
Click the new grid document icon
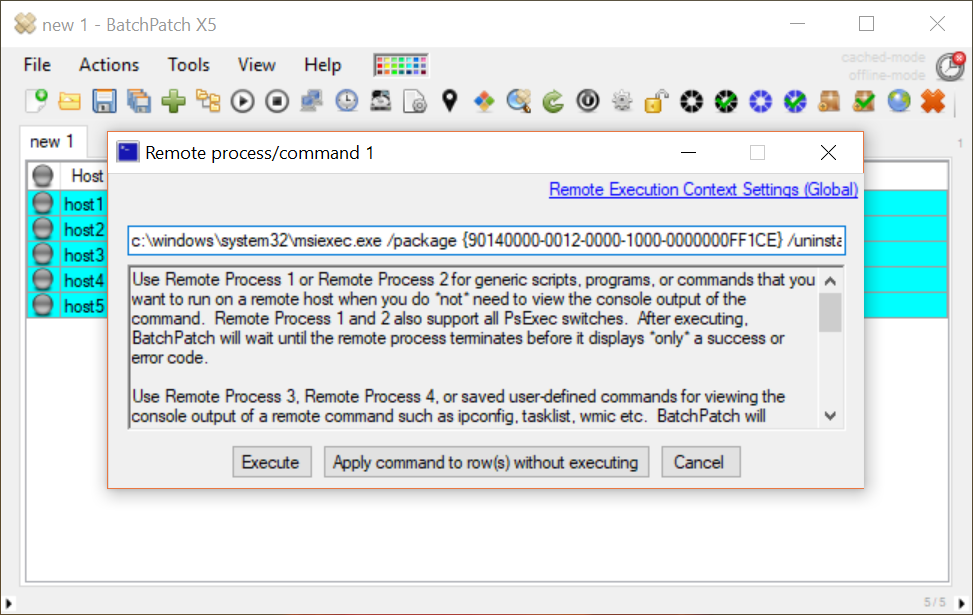click(x=36, y=101)
